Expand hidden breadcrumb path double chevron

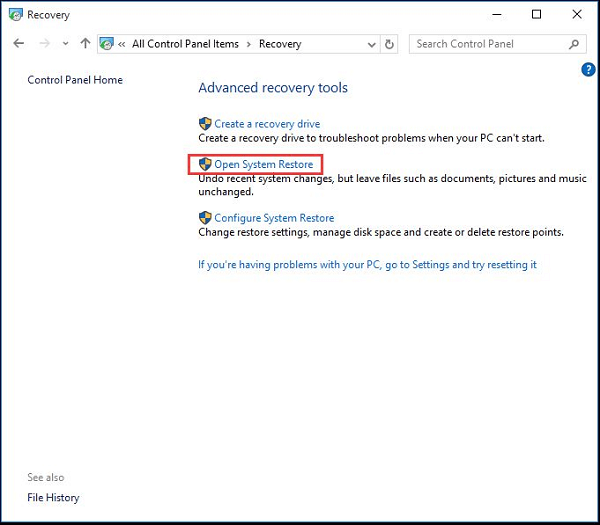(x=122, y=44)
